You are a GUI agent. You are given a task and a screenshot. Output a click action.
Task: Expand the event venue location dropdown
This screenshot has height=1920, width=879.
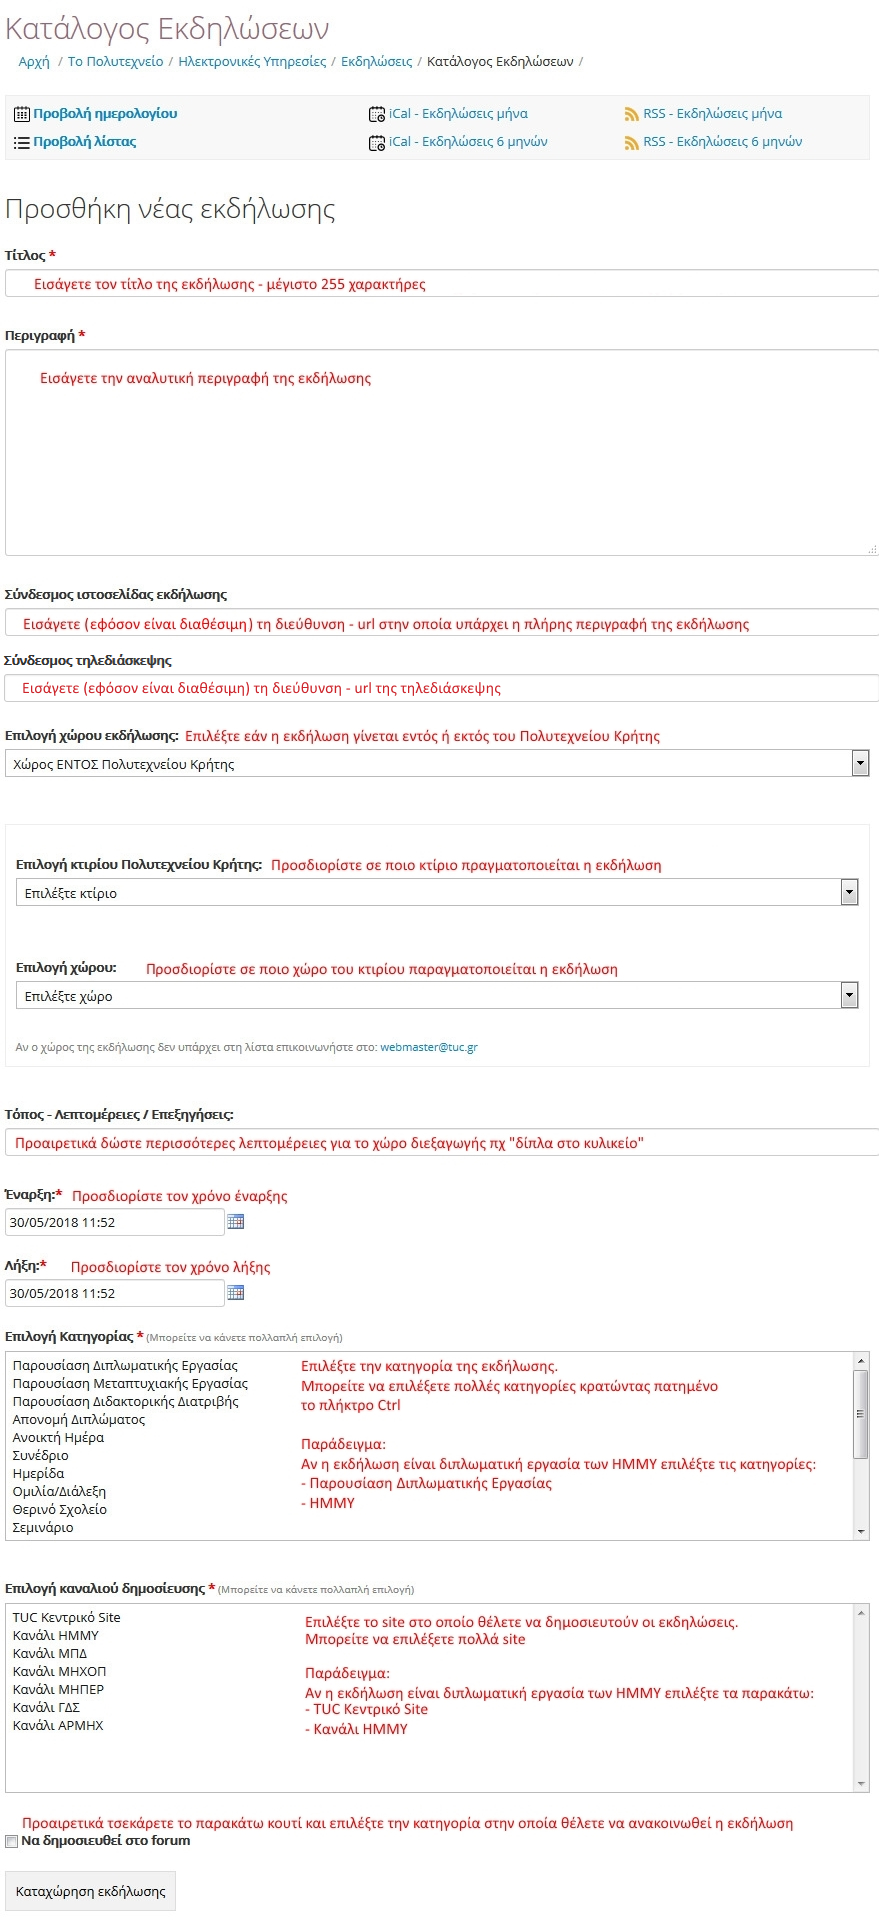(x=860, y=764)
